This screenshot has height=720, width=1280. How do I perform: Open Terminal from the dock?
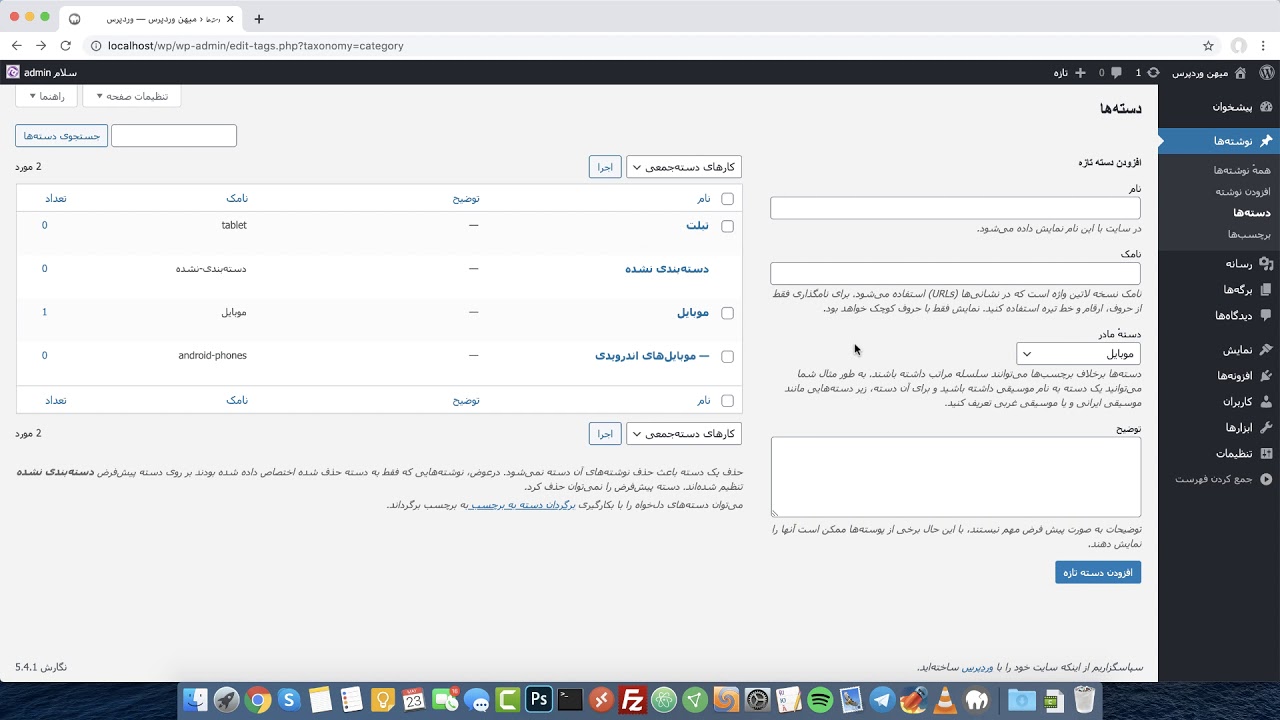pyautogui.click(x=570, y=700)
